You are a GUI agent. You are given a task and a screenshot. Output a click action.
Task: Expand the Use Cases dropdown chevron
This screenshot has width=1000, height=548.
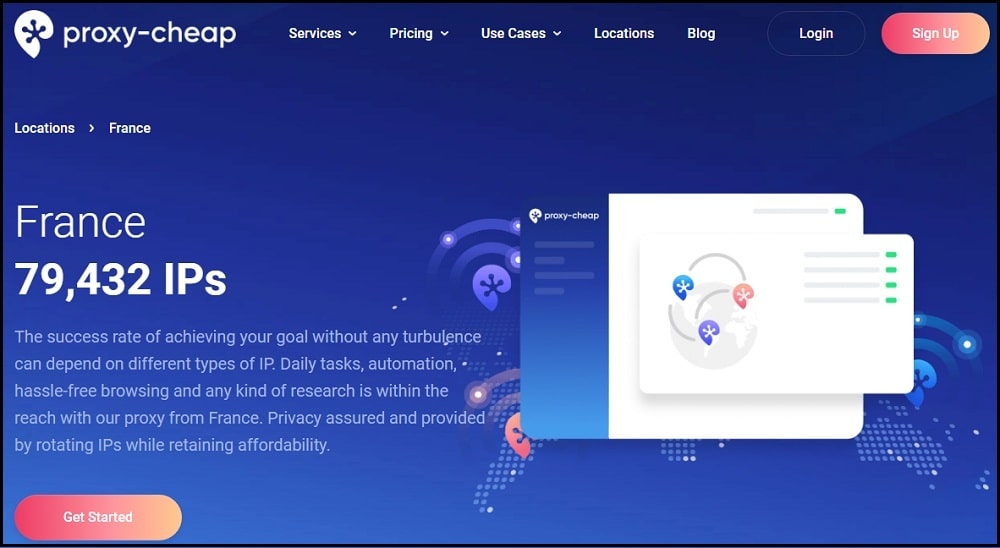pyautogui.click(x=557, y=34)
